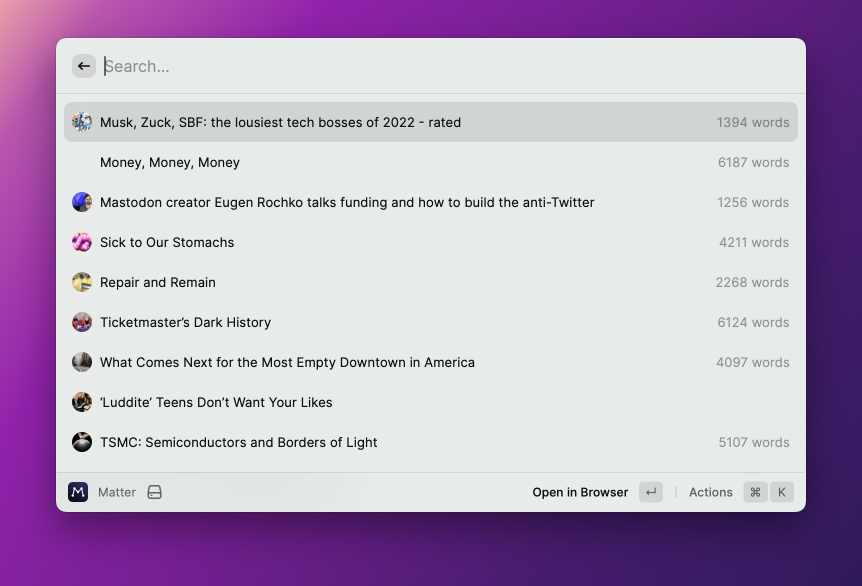Click the 1394 words count label
Image resolution: width=862 pixels, height=586 pixels.
coord(753,122)
